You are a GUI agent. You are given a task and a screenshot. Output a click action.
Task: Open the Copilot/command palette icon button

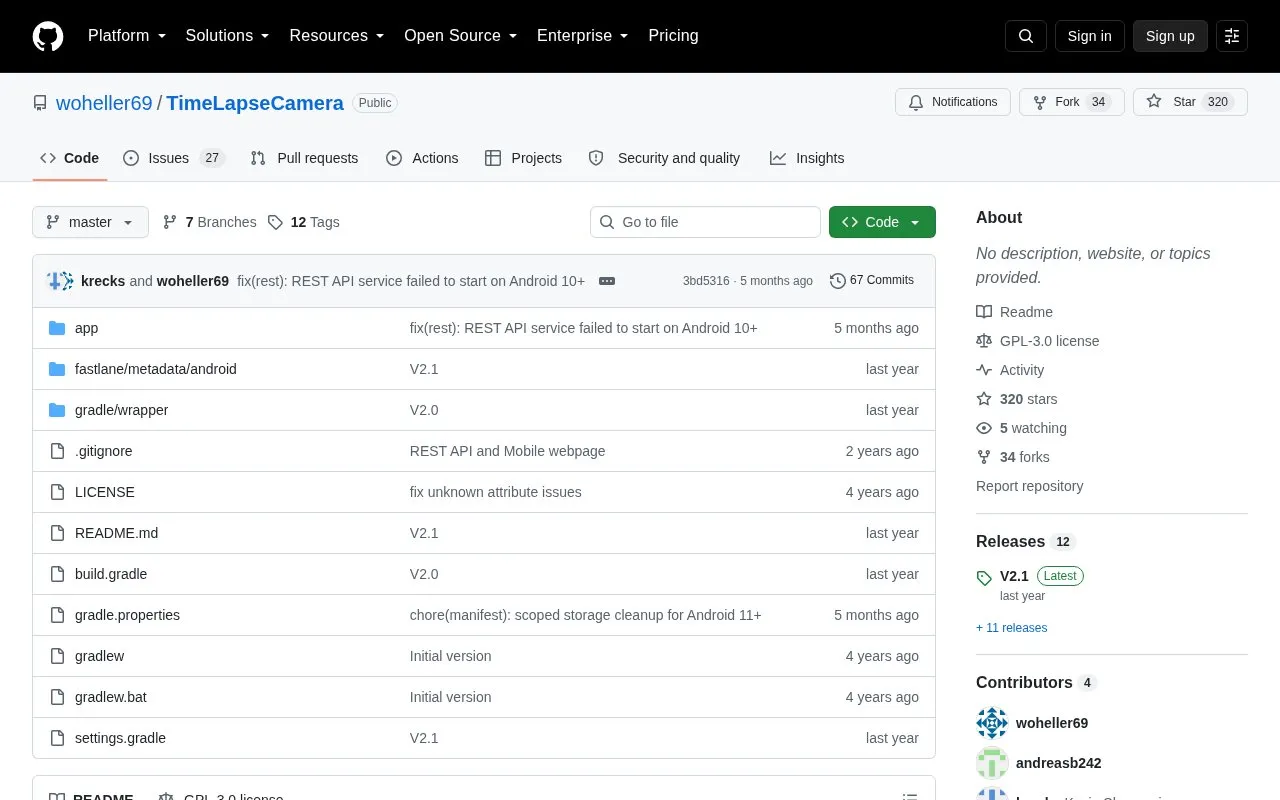(1232, 36)
